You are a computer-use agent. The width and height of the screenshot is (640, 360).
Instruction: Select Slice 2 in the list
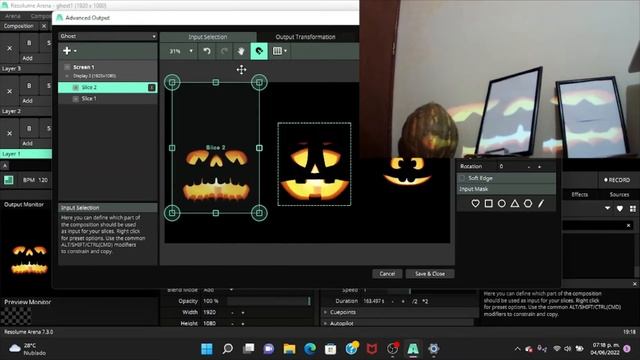point(108,87)
